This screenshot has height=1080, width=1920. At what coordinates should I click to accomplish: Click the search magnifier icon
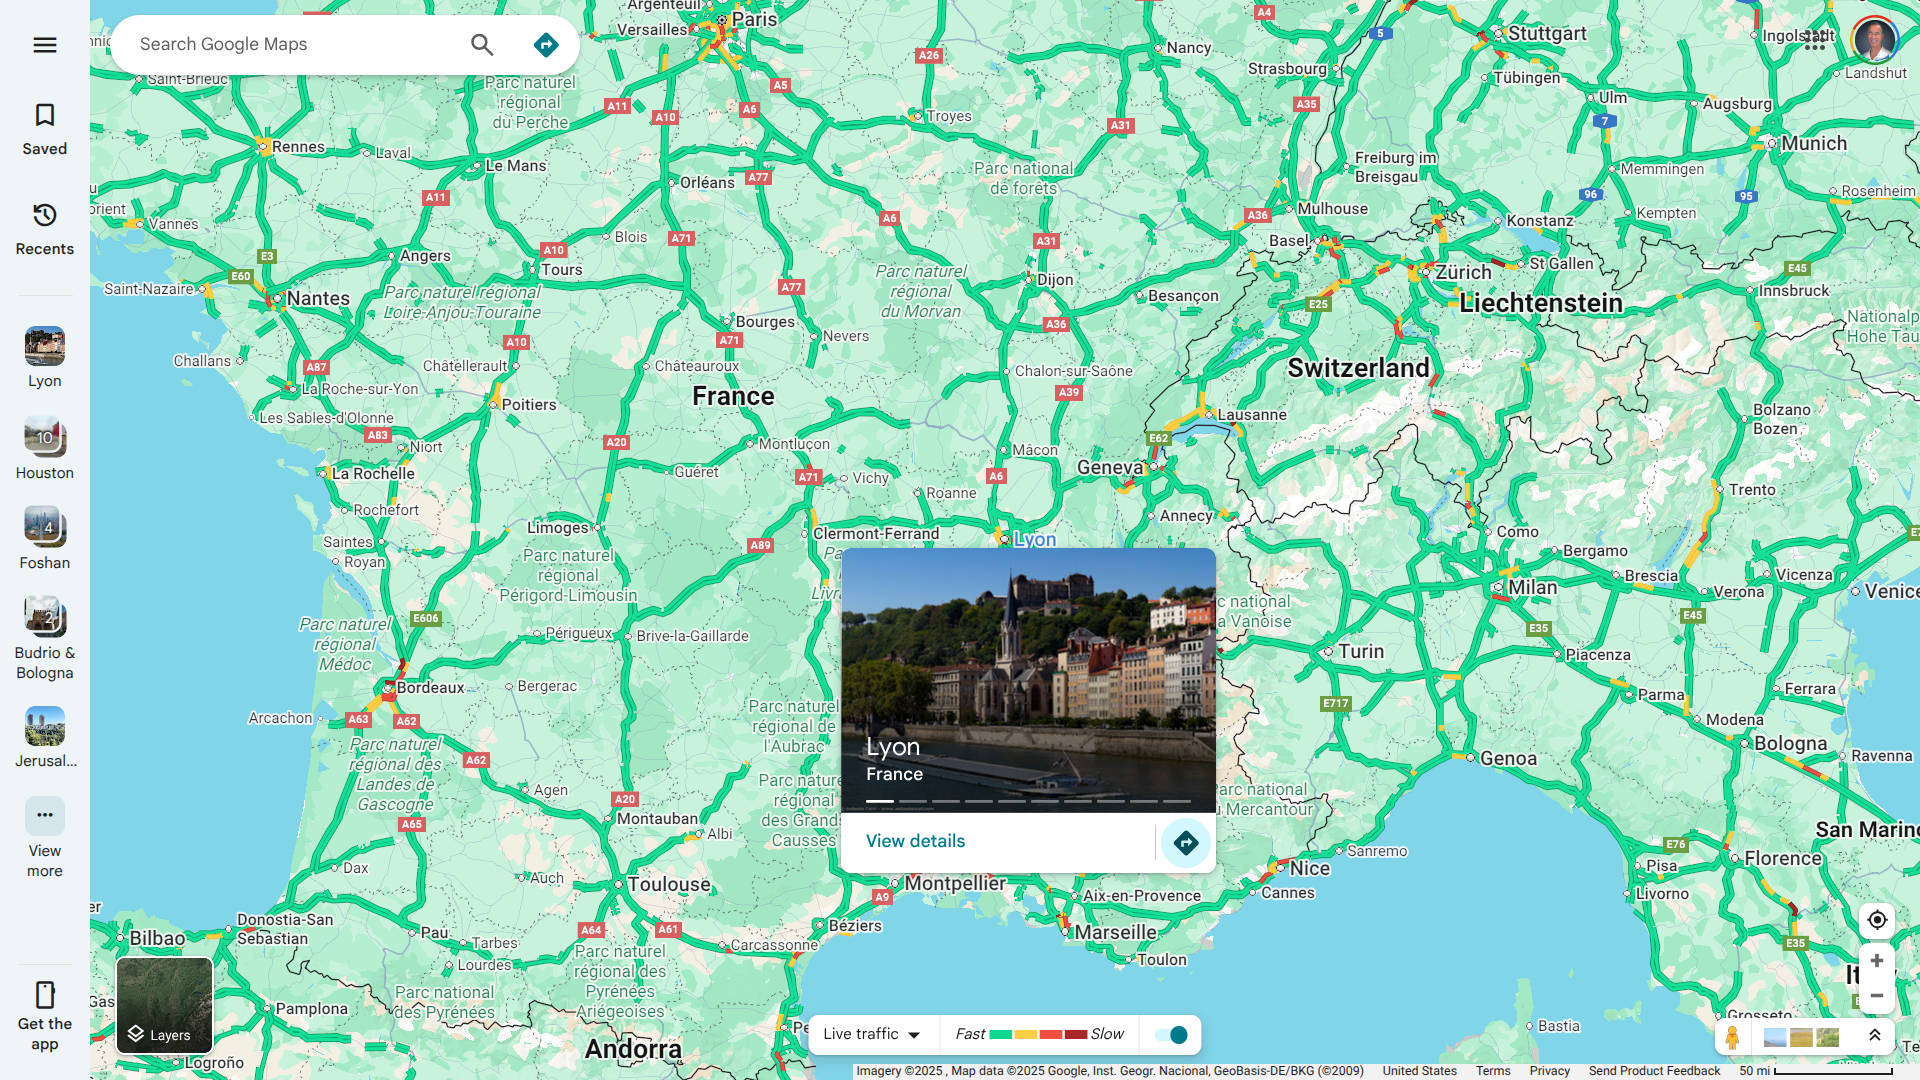coord(482,45)
